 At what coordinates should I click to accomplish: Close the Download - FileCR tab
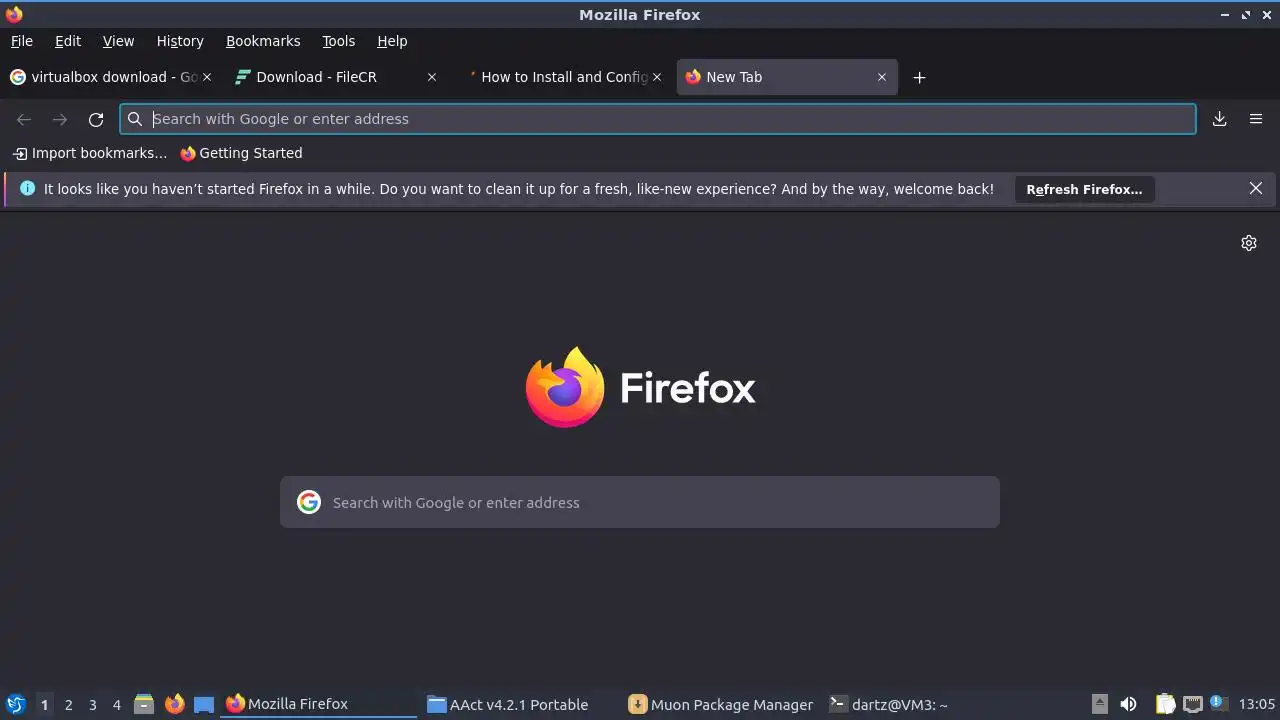pyautogui.click(x=432, y=77)
